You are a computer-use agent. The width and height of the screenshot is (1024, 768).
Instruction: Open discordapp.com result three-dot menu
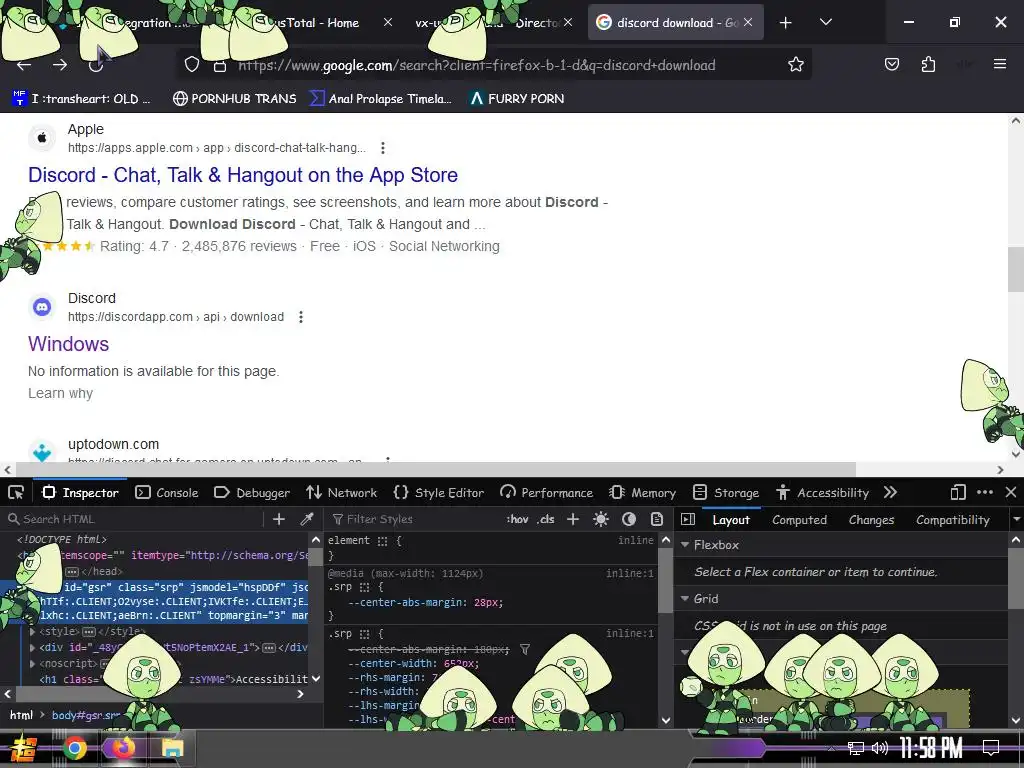point(300,317)
